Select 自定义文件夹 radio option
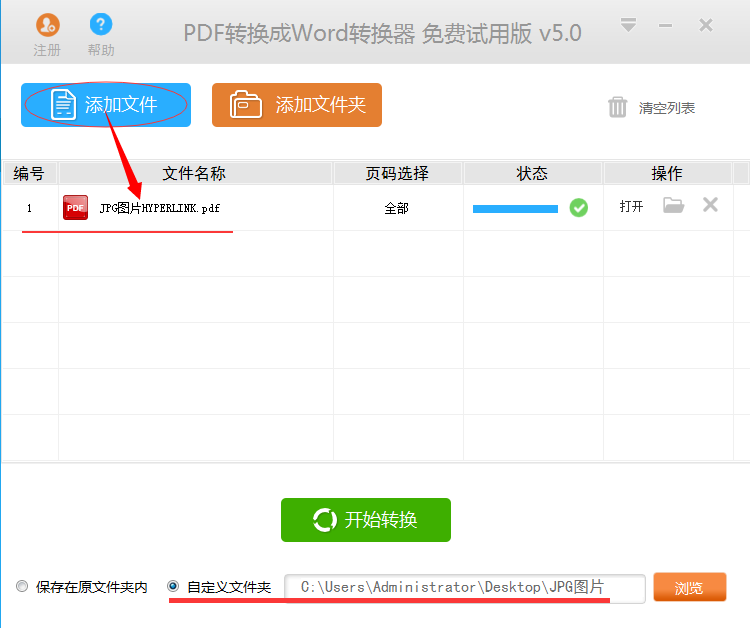Screen dimensions: 750x628 173,586
